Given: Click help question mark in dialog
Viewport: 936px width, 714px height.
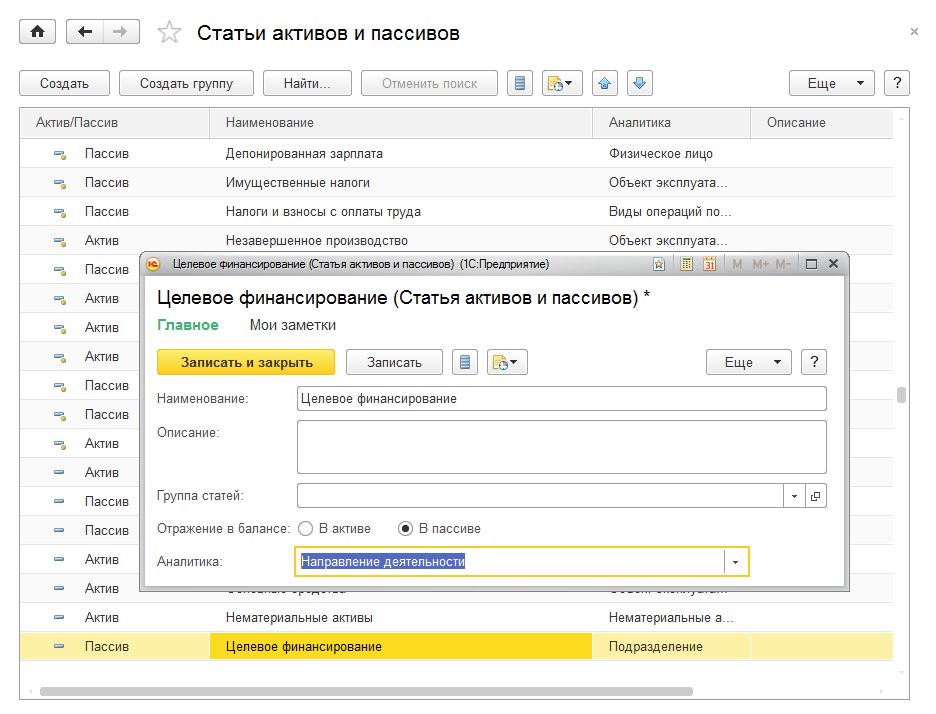Looking at the screenshot, I should tap(815, 362).
